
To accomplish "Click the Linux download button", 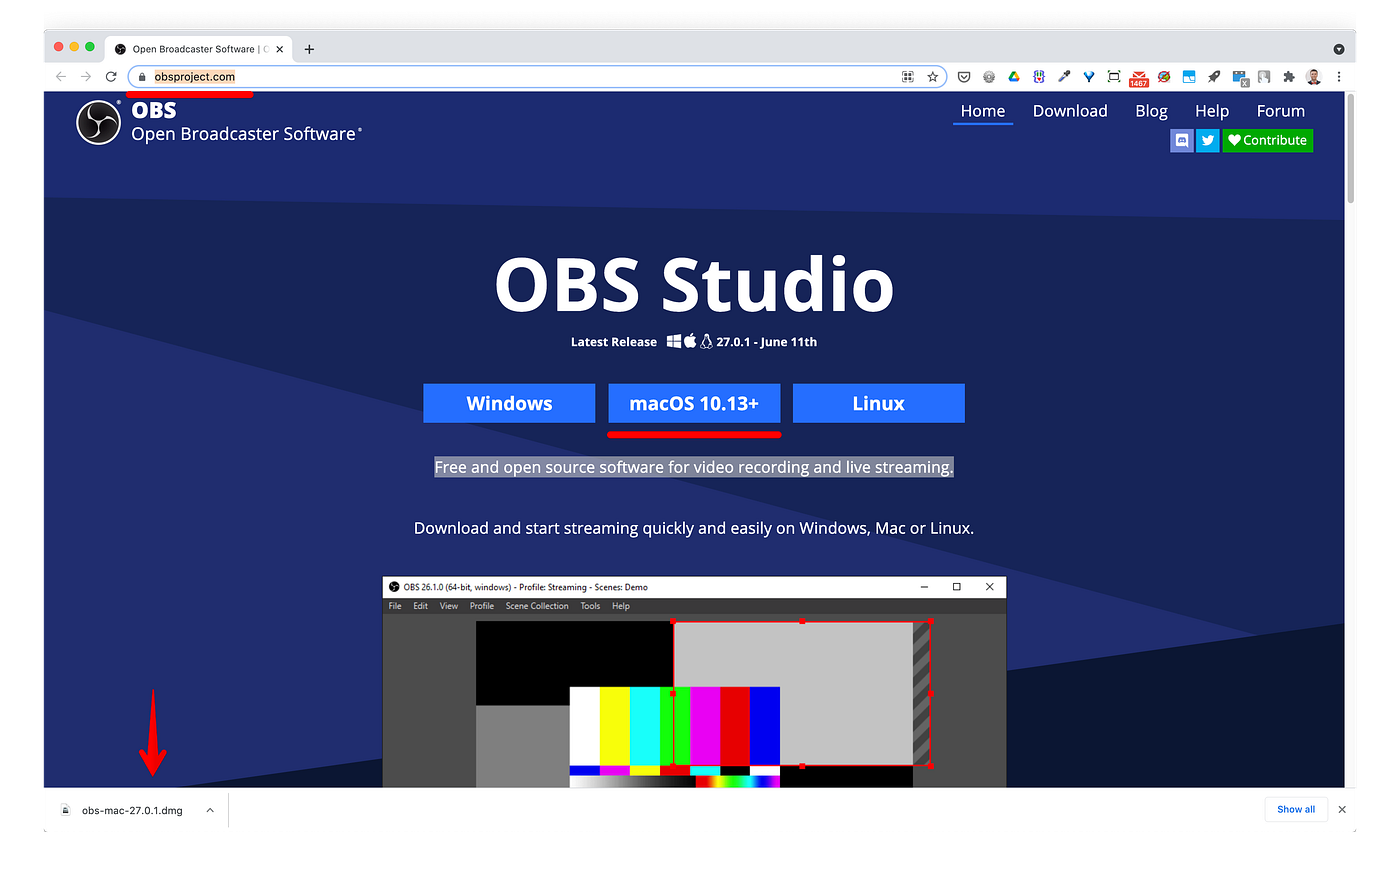I will [x=879, y=403].
